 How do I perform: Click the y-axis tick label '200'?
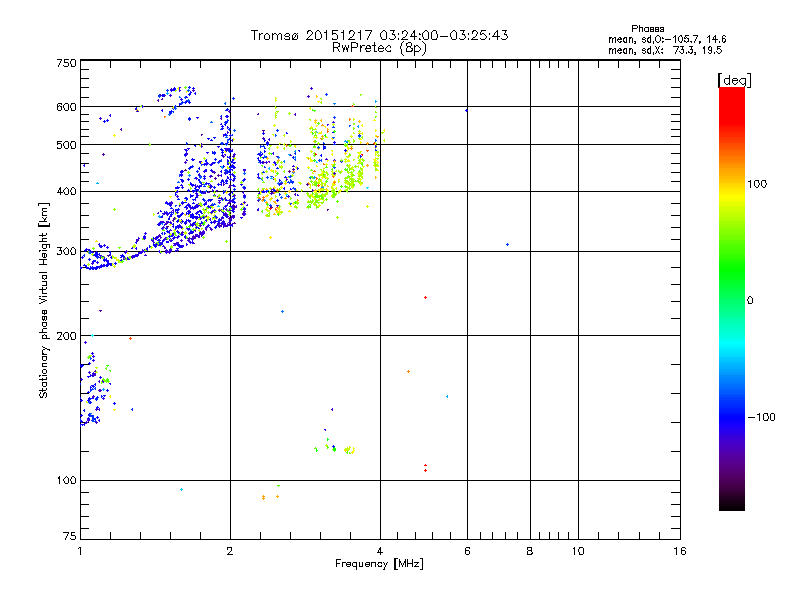66,336
